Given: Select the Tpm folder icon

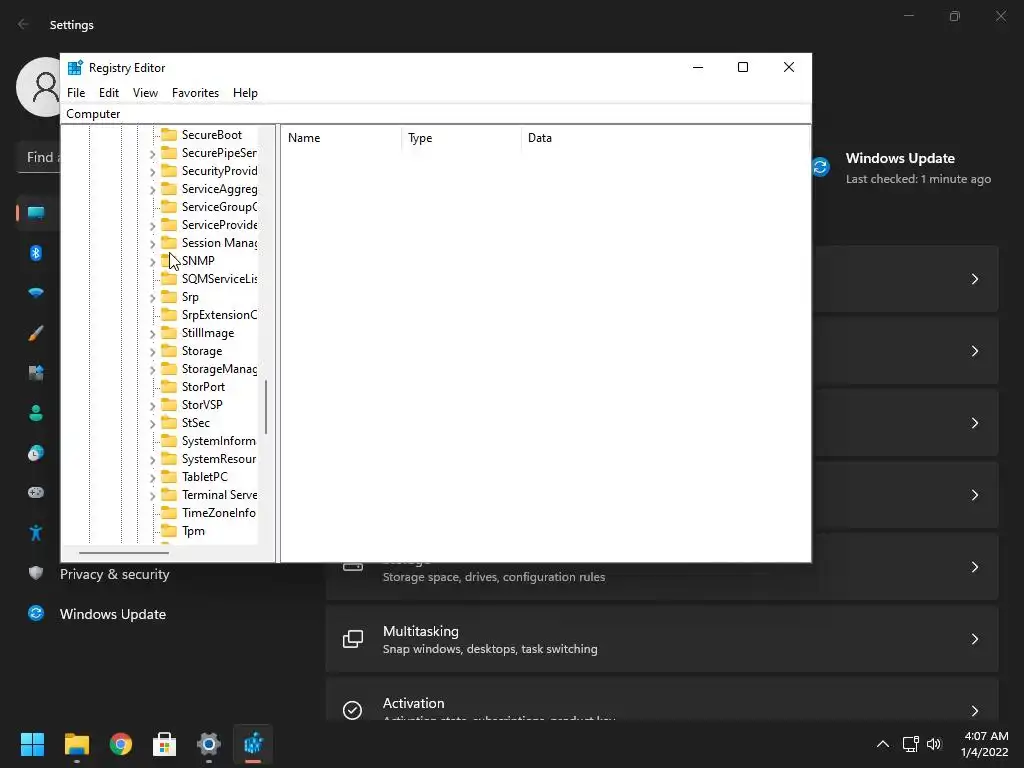Looking at the screenshot, I should [169, 531].
